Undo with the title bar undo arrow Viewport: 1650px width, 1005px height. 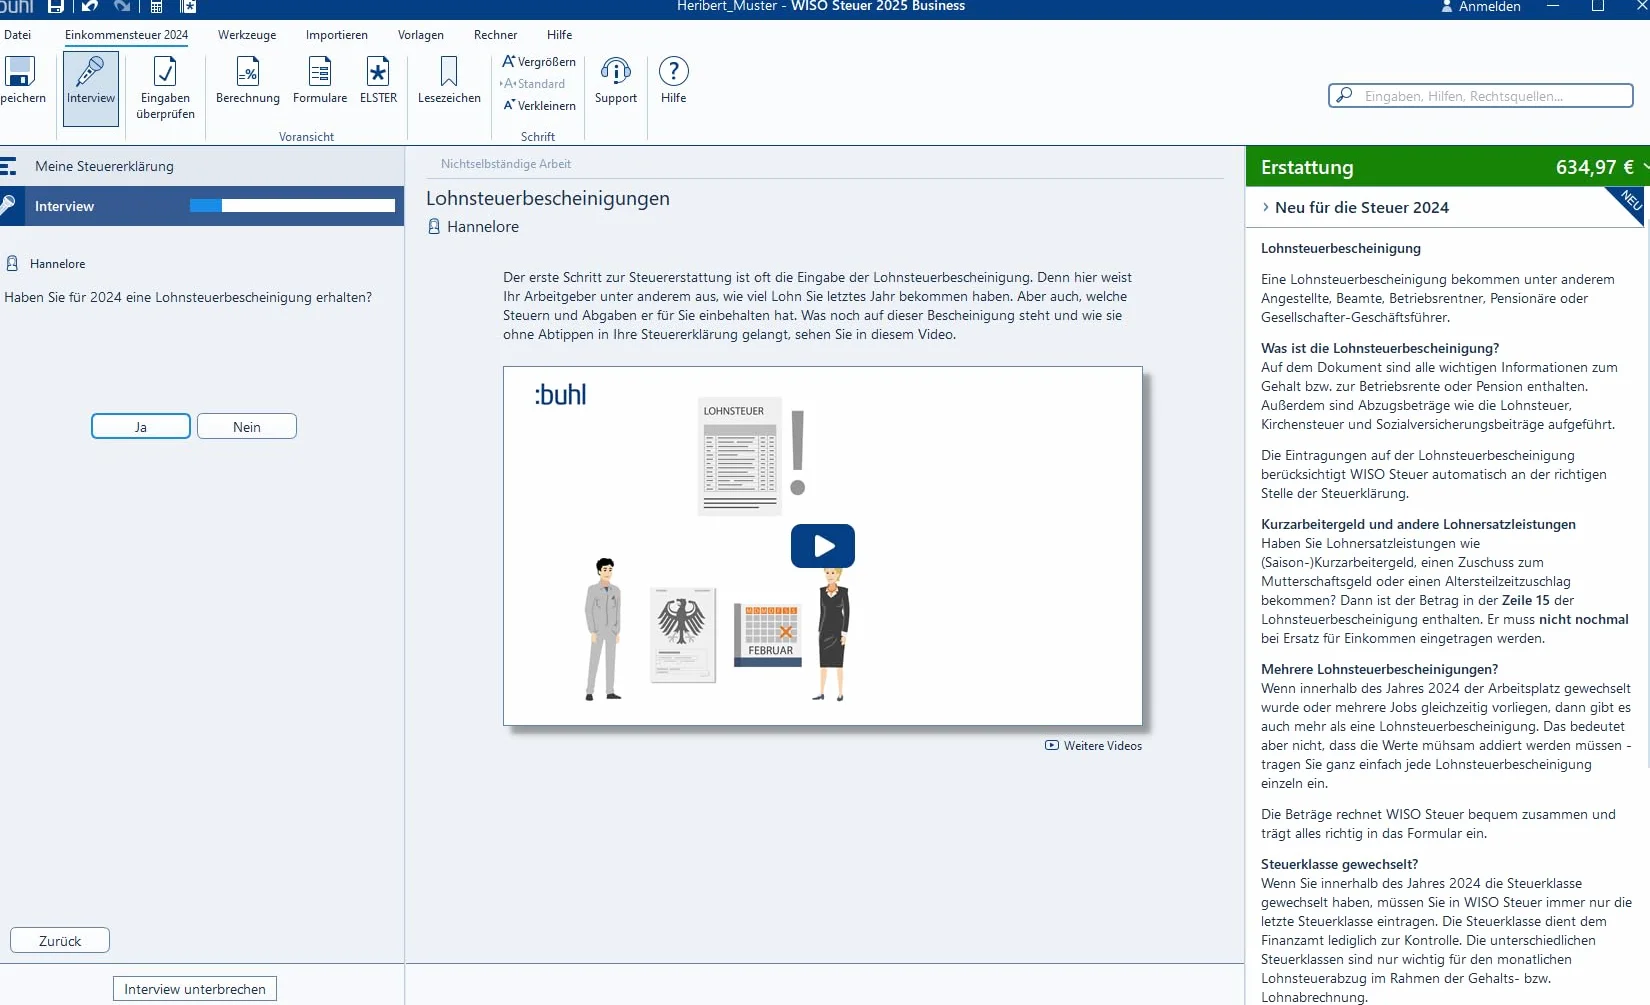(90, 6)
